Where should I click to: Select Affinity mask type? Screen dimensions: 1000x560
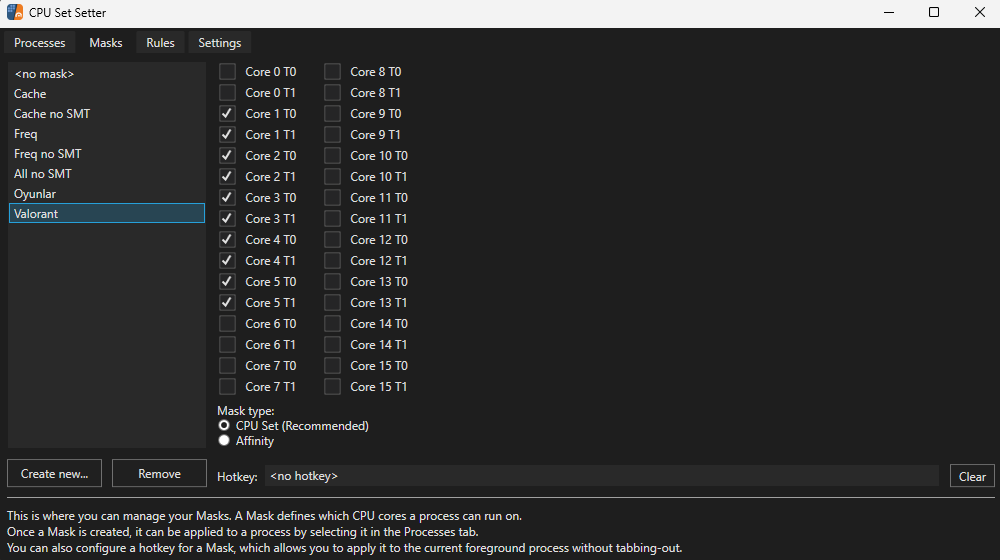(x=224, y=441)
